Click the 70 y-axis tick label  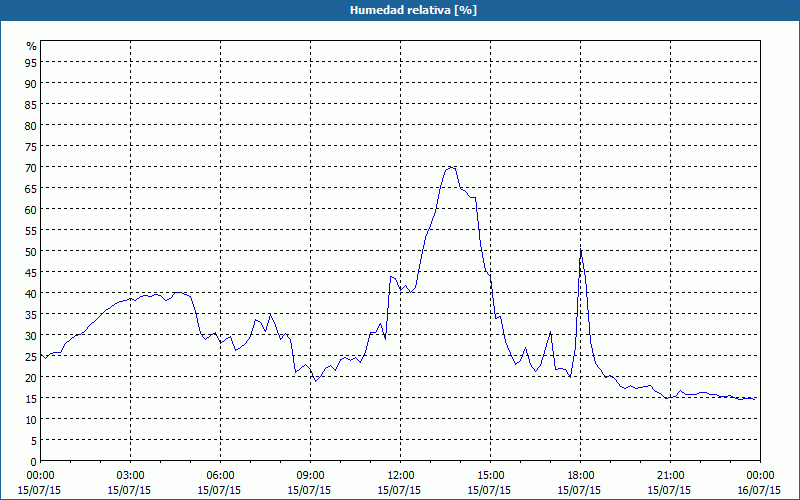click(x=31, y=167)
